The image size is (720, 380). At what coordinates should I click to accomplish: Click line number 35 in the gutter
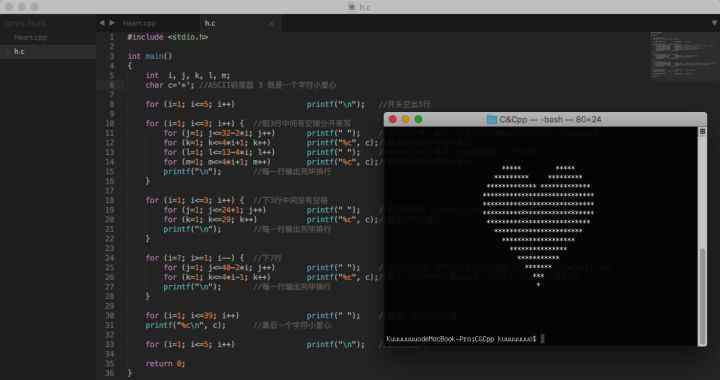110,363
